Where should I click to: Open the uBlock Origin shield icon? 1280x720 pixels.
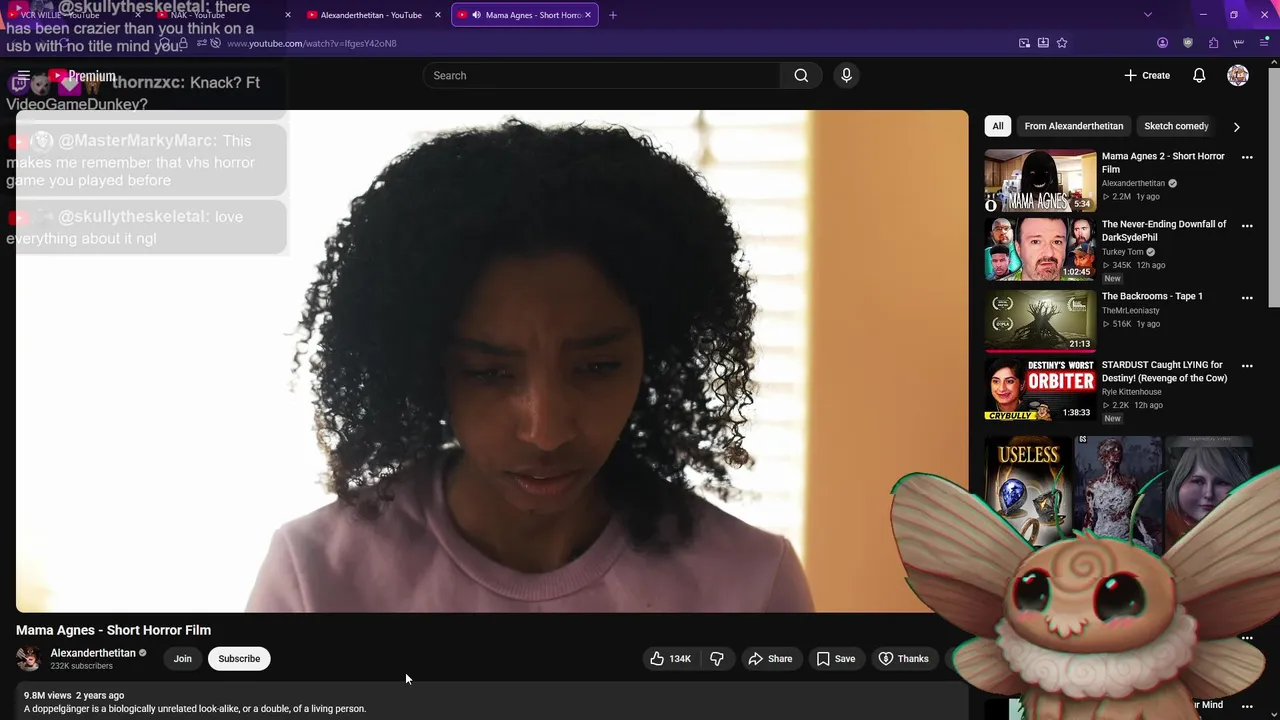(1188, 43)
